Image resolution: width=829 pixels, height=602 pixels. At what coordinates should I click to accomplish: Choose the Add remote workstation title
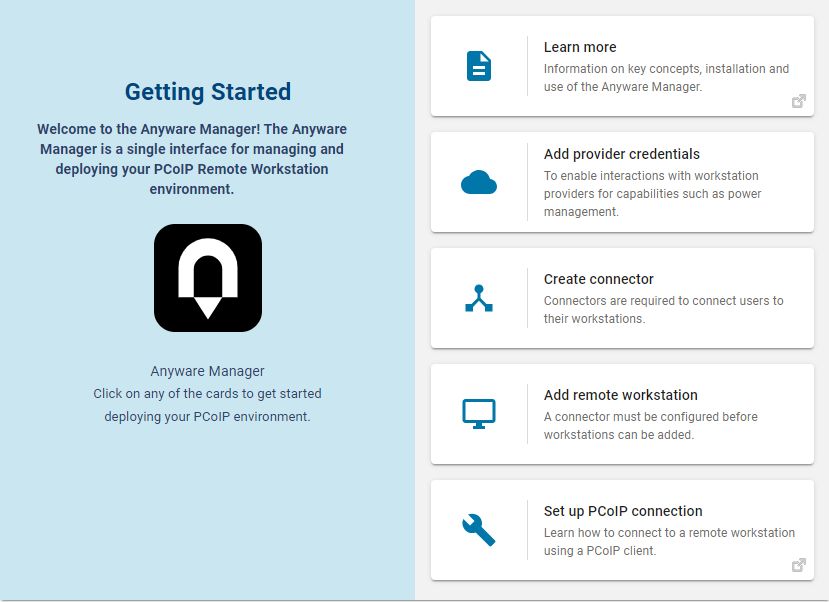point(621,395)
